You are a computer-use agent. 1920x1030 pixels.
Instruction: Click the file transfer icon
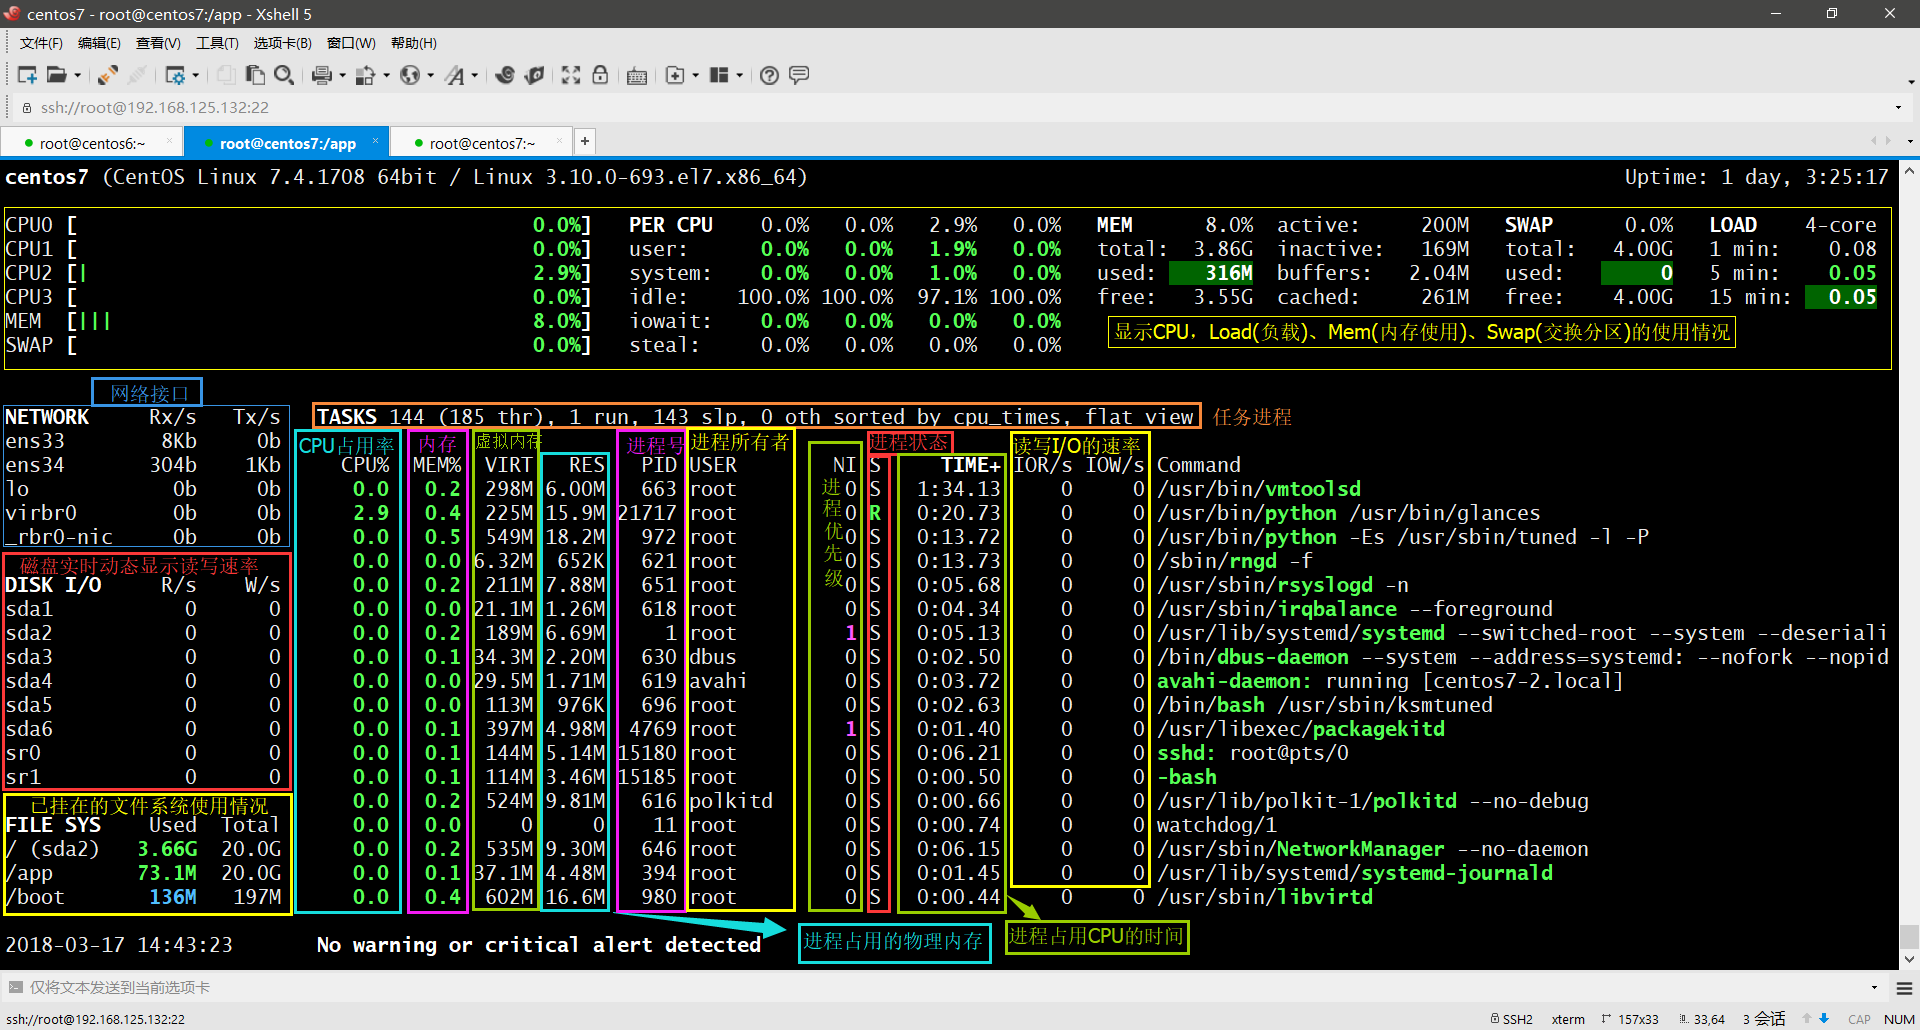tap(366, 75)
